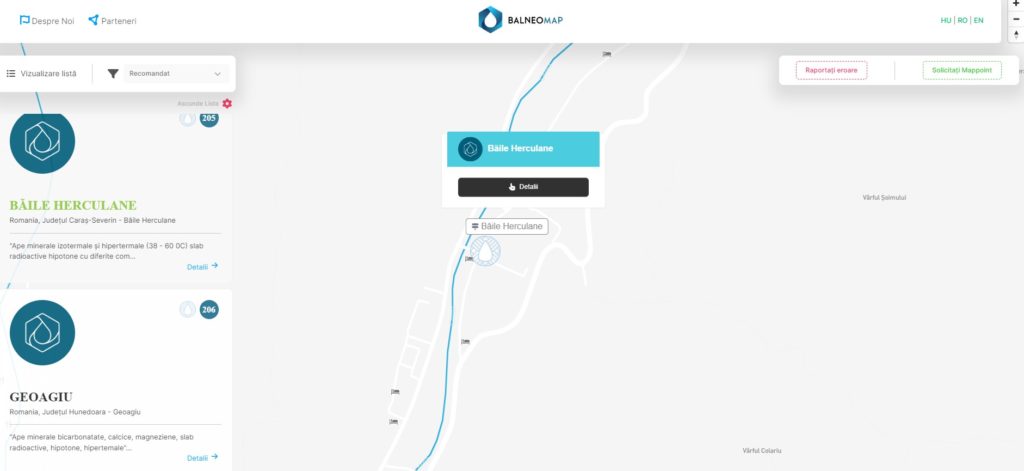Click the Parteneri paper-plane icon
The image size is (1024, 471).
click(93, 20)
